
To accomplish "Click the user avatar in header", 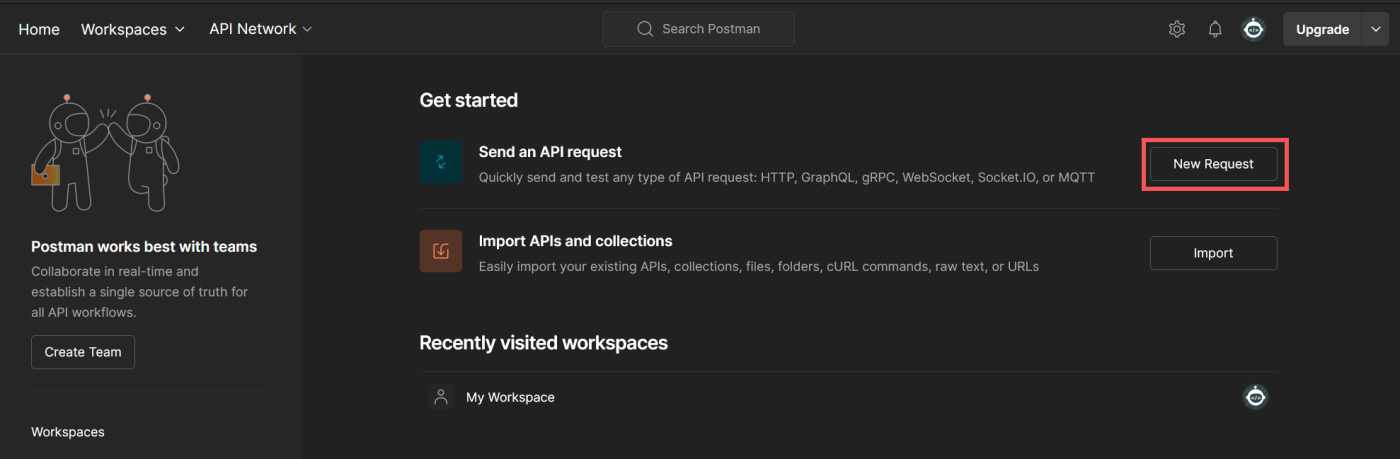I will (x=1254, y=29).
